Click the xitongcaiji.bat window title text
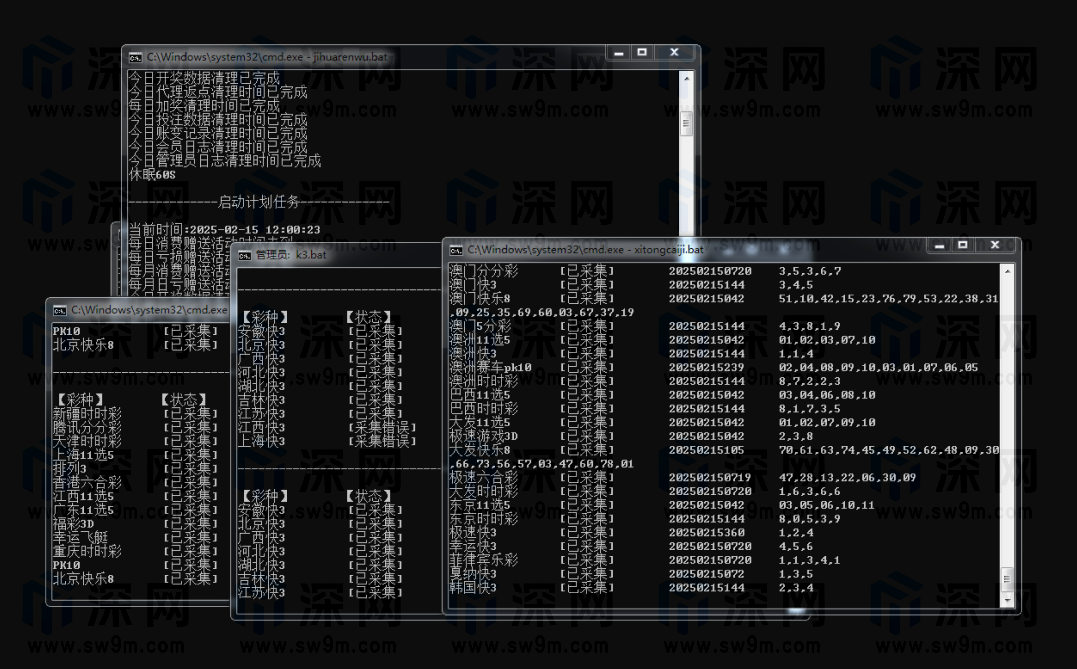Viewport: 1077px width, 669px height. pyautogui.click(x=585, y=249)
